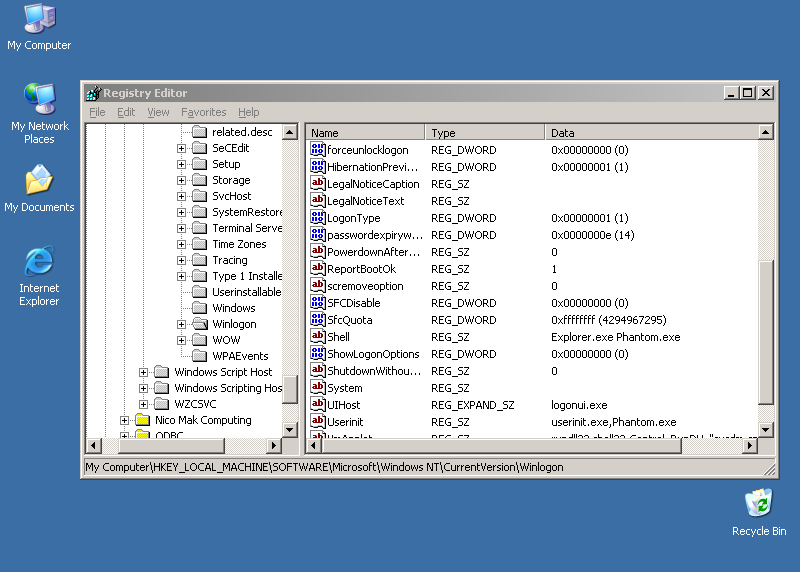Open the Favorites menu
800x572 pixels.
click(204, 112)
